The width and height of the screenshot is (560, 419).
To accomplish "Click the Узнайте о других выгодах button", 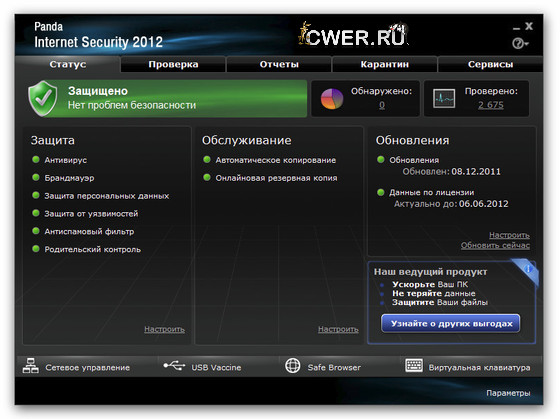I will 450,324.
